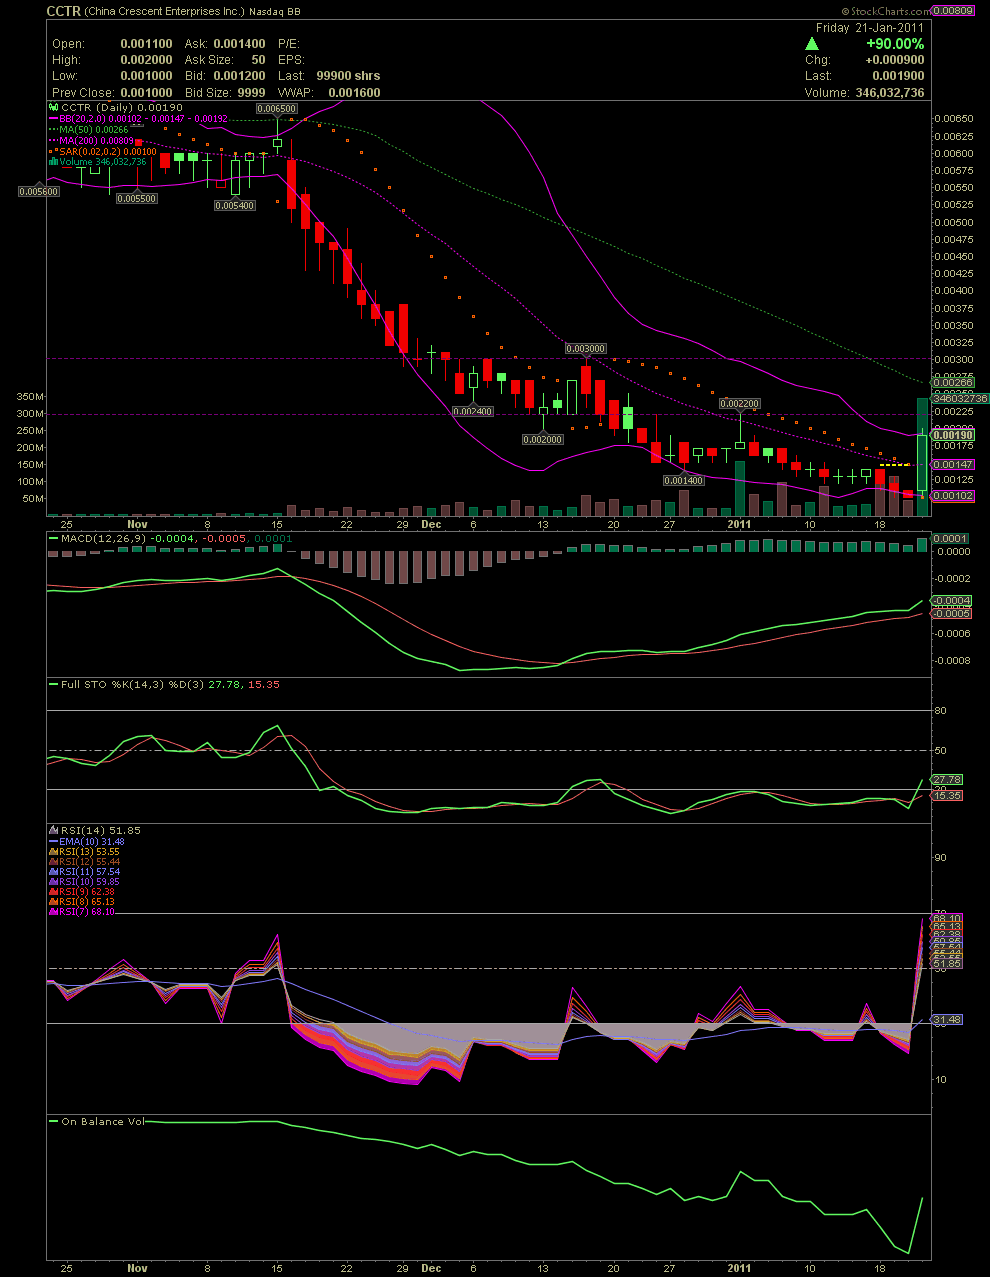This screenshot has width=990, height=1277.
Task: Click the candlestick icon beside CCTR (Daily)
Action: tap(54, 107)
